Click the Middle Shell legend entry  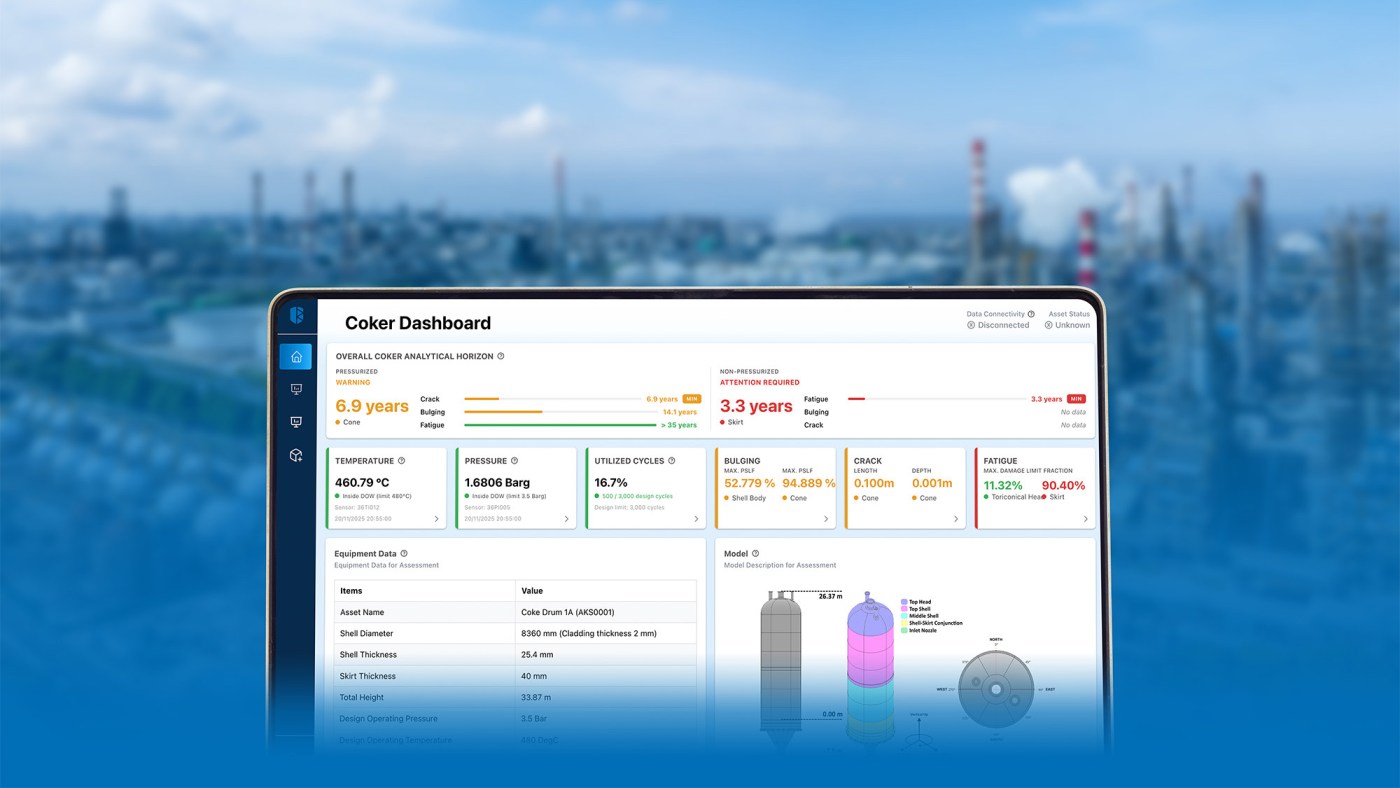pyautogui.click(x=920, y=616)
